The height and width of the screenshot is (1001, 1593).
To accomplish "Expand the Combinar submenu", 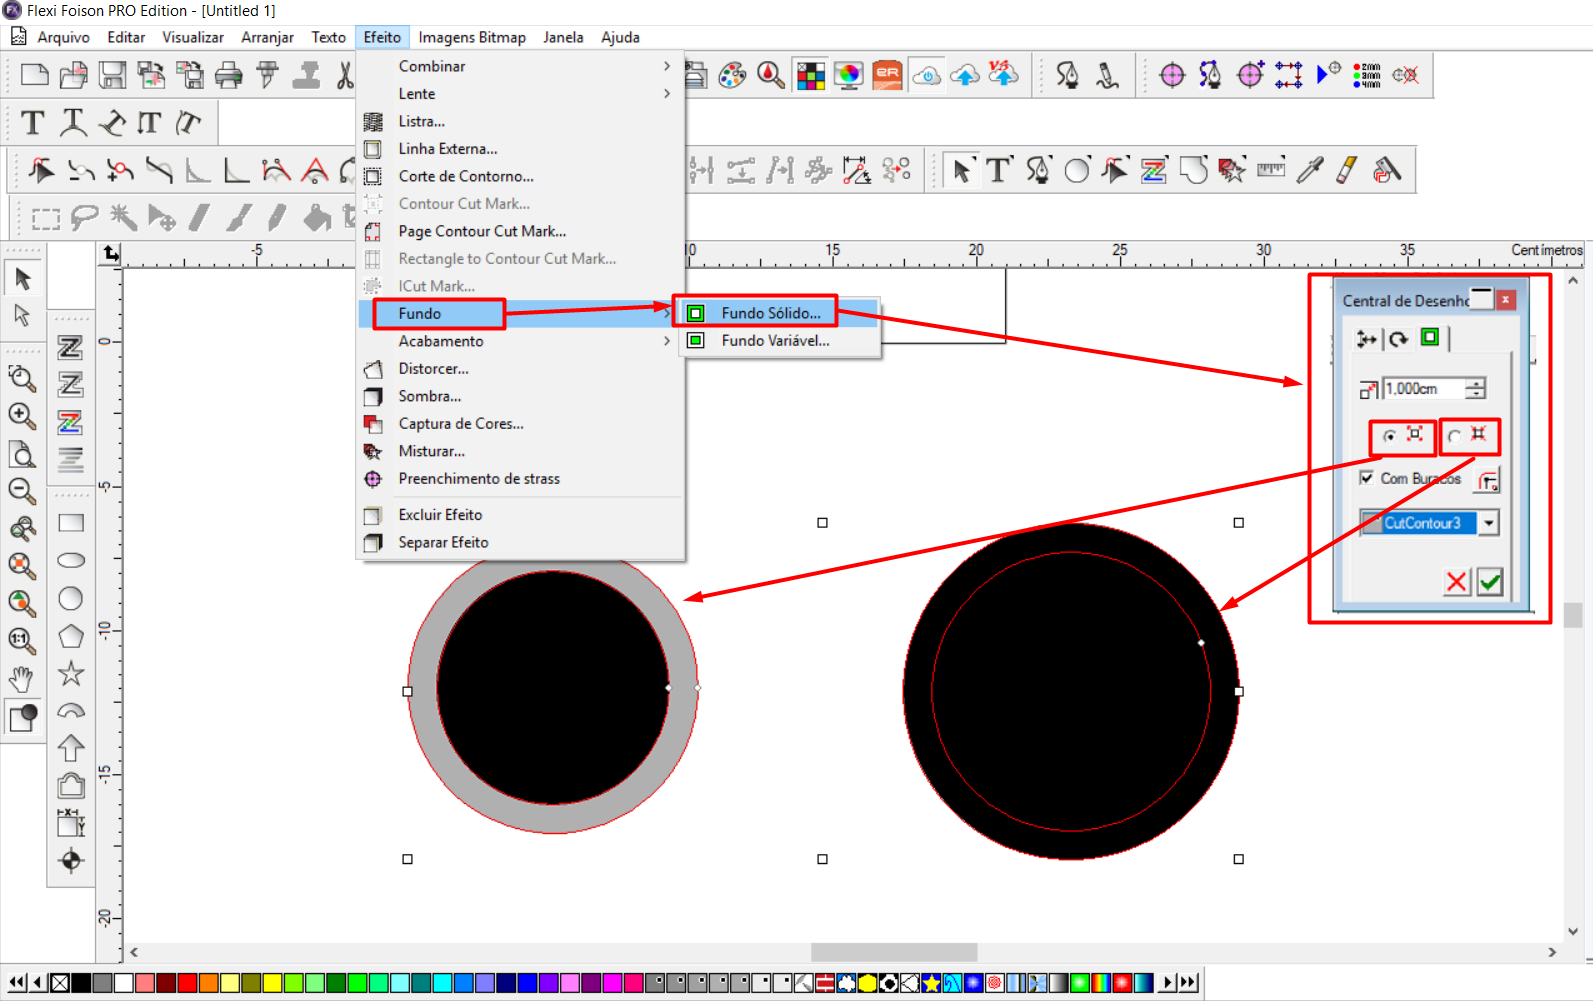I will click(520, 66).
